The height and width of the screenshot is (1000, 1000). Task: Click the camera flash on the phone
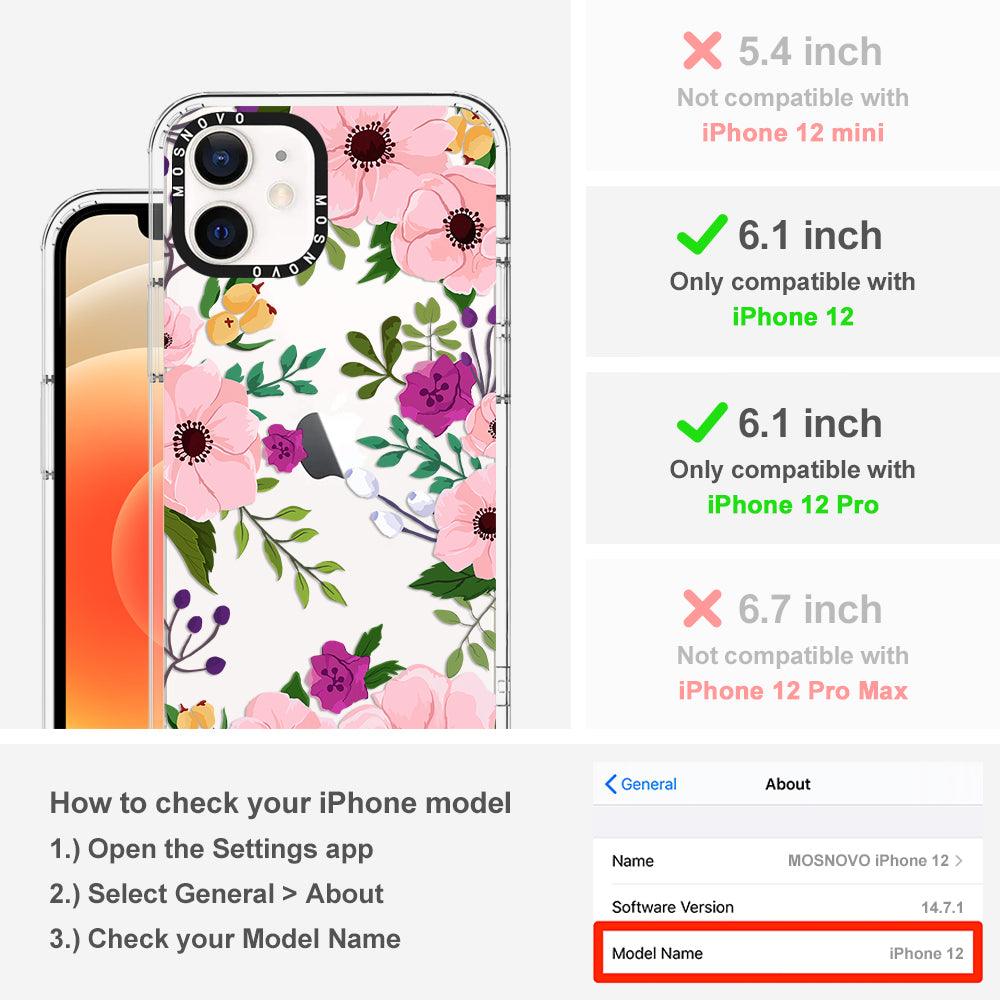(x=281, y=194)
